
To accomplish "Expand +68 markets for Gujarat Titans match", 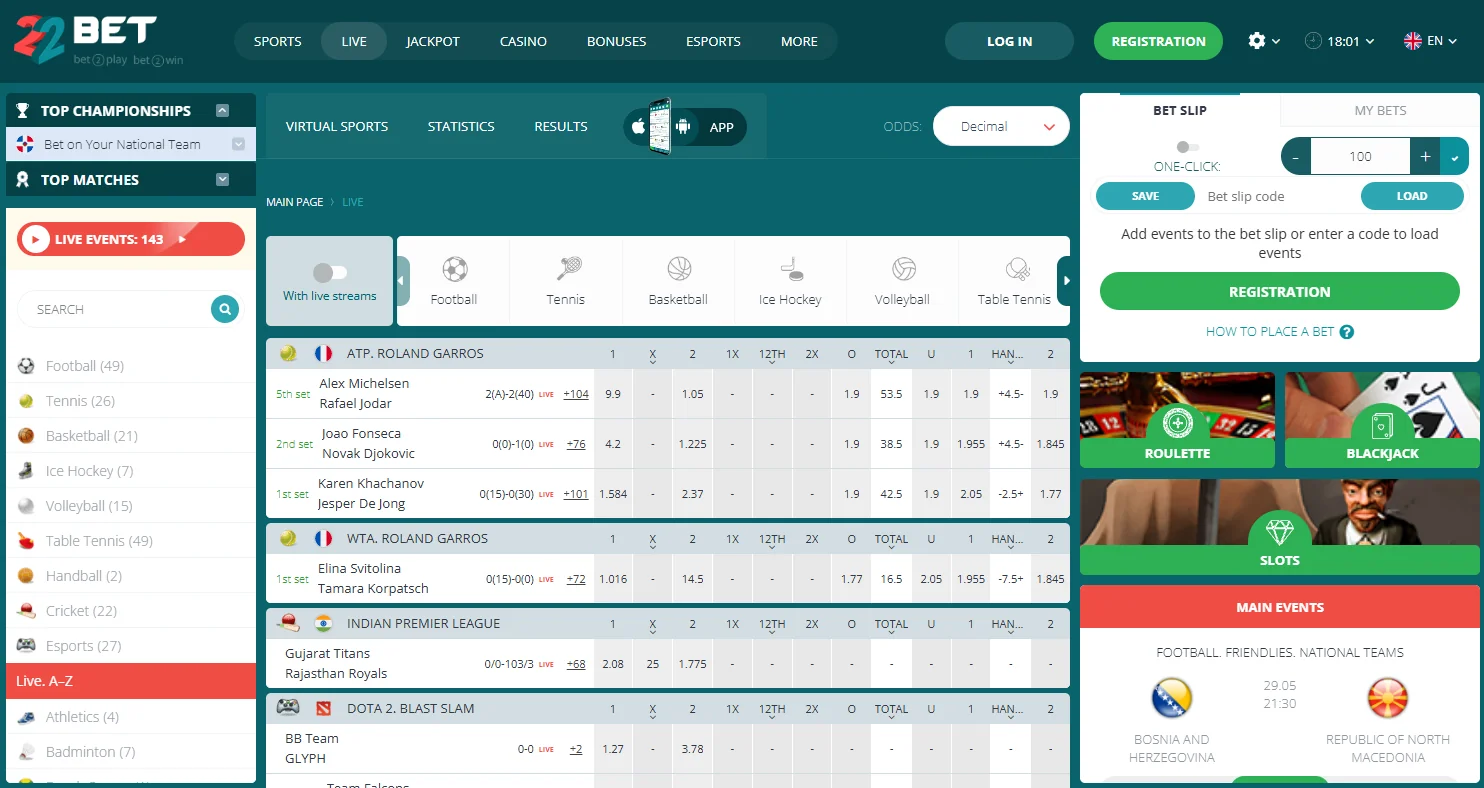I will click(576, 664).
